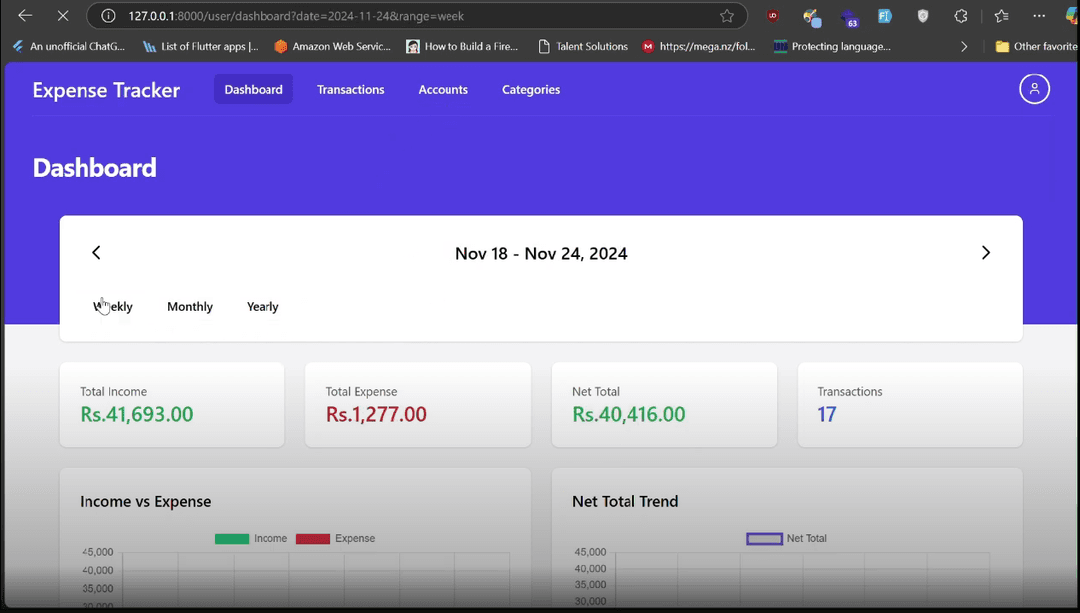
Task: Bookmark this page with the star icon
Action: point(727,16)
